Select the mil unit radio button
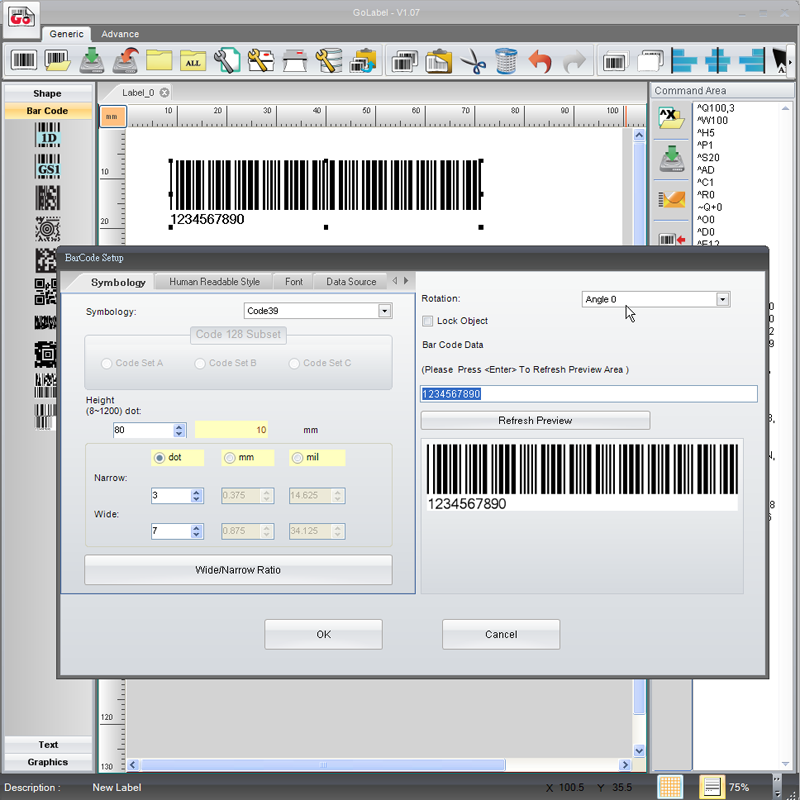 point(298,458)
